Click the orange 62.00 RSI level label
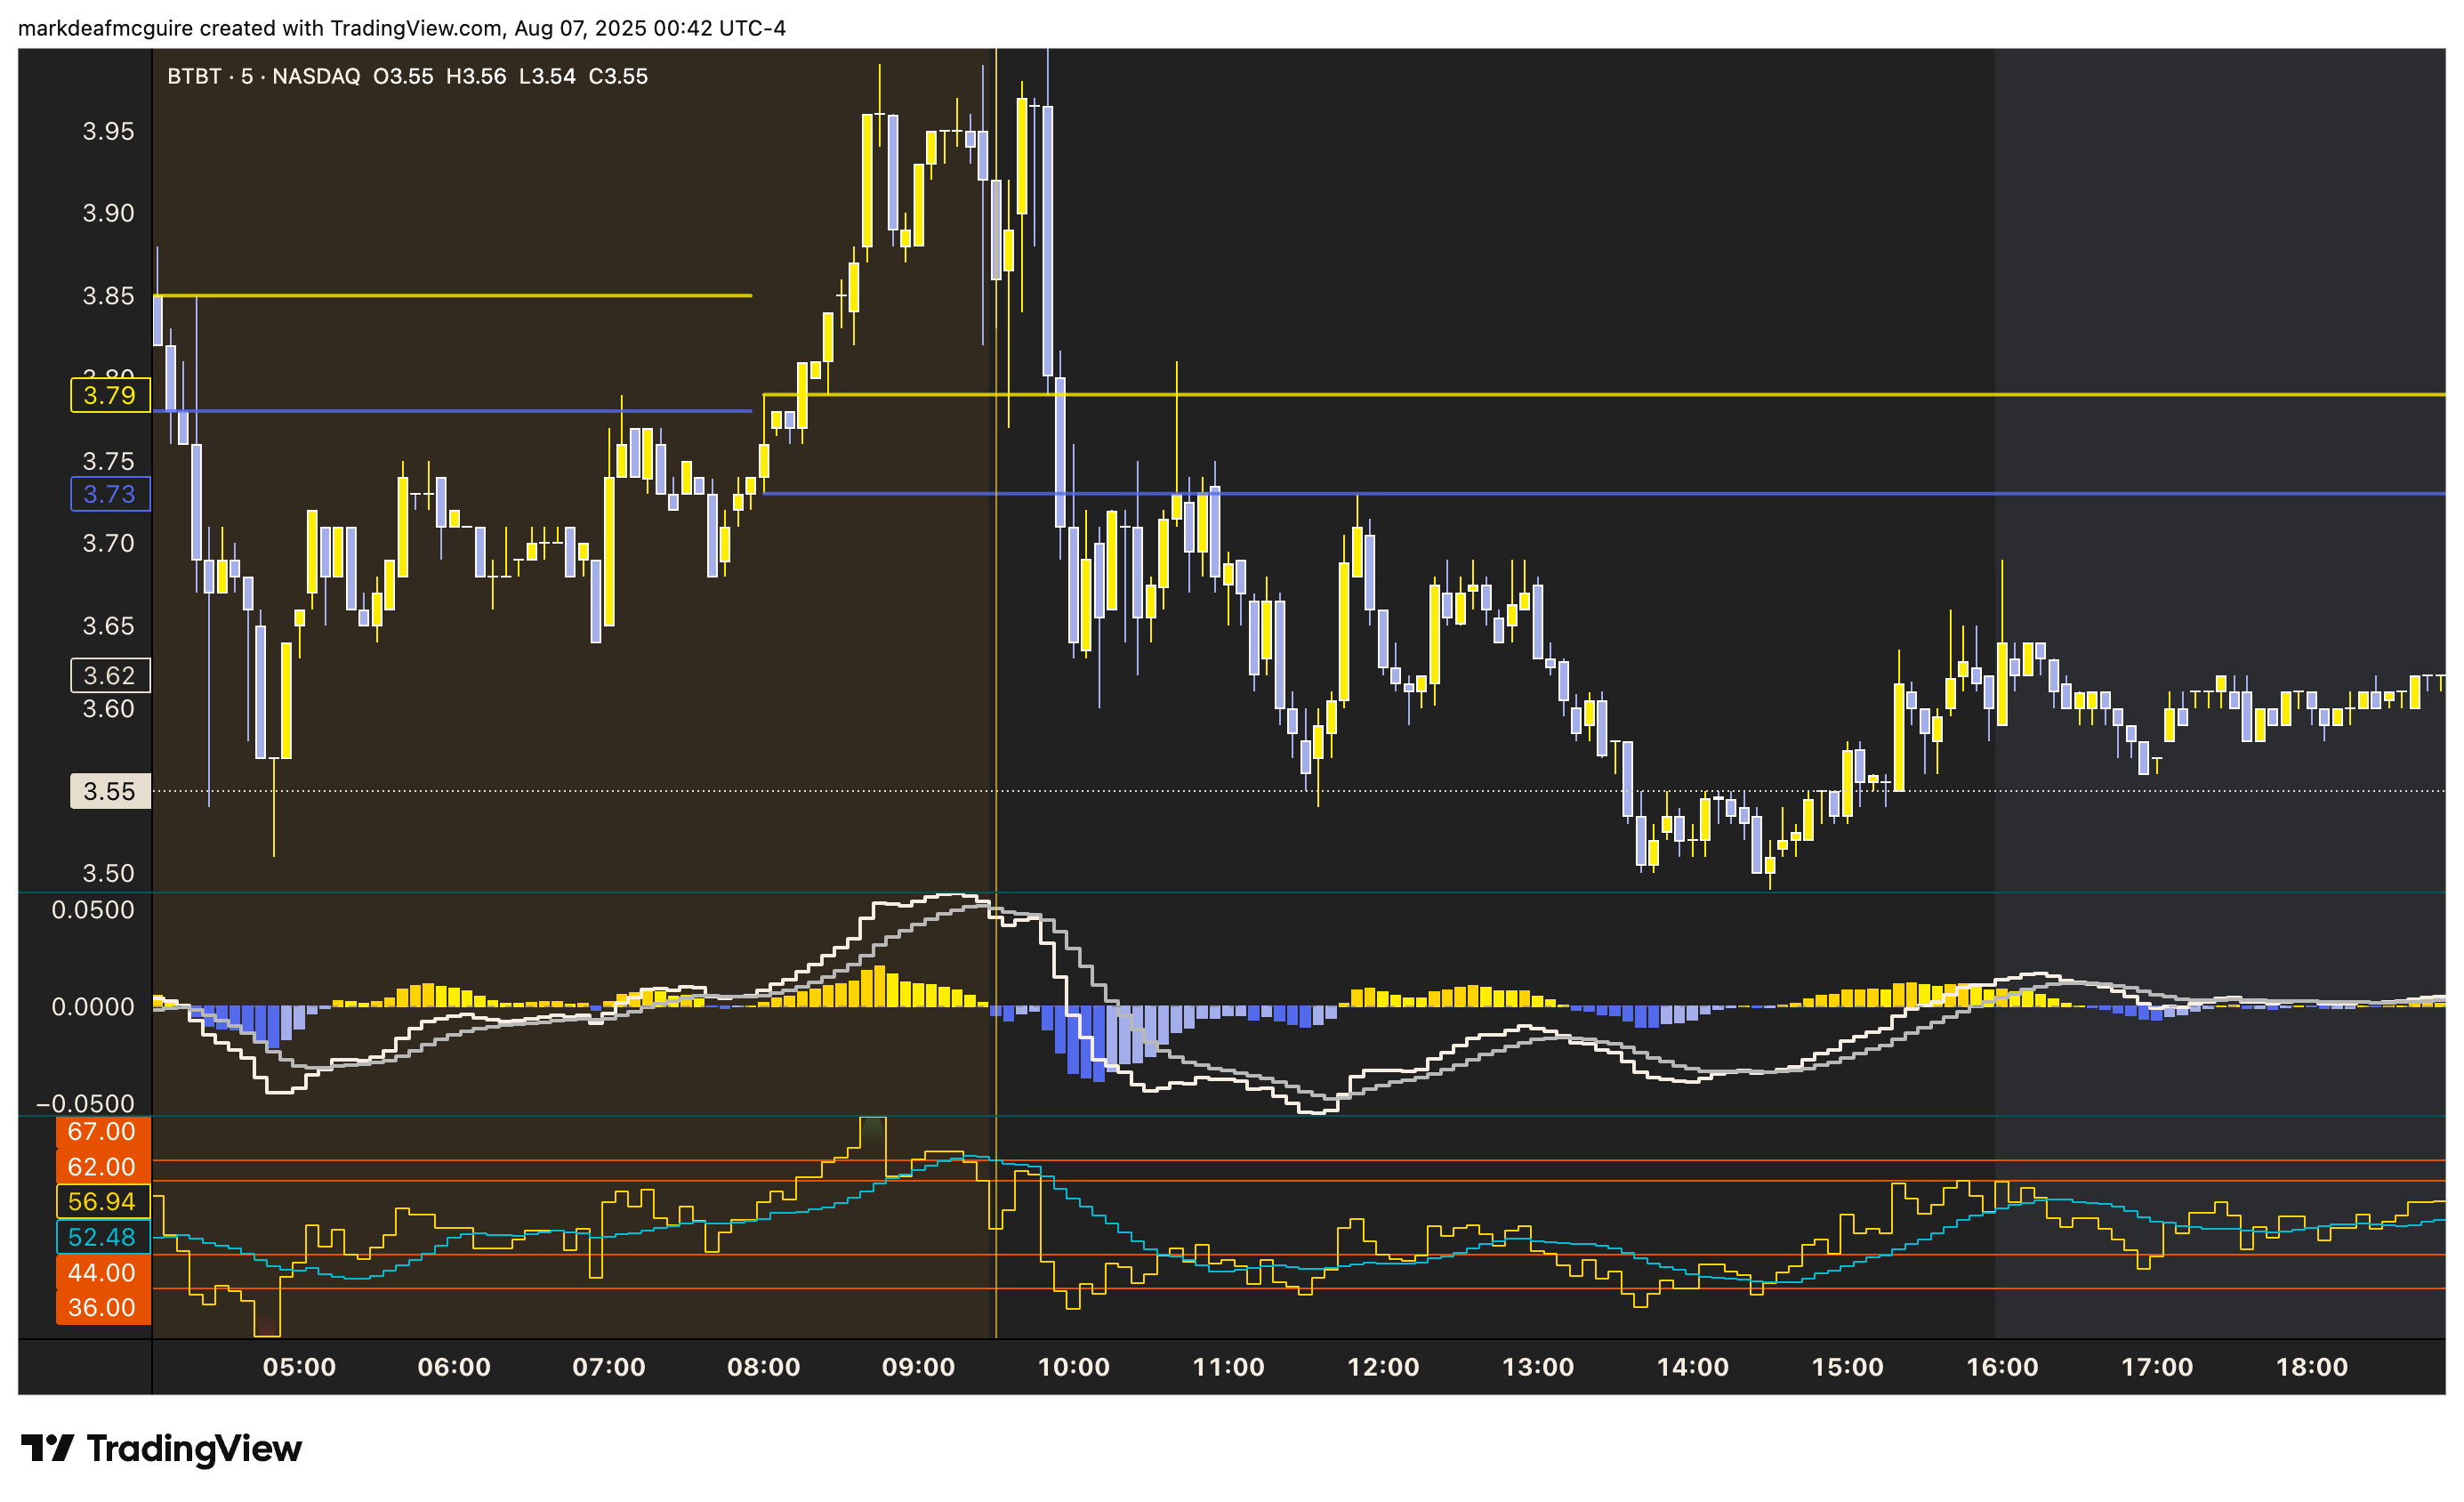 pos(102,1166)
